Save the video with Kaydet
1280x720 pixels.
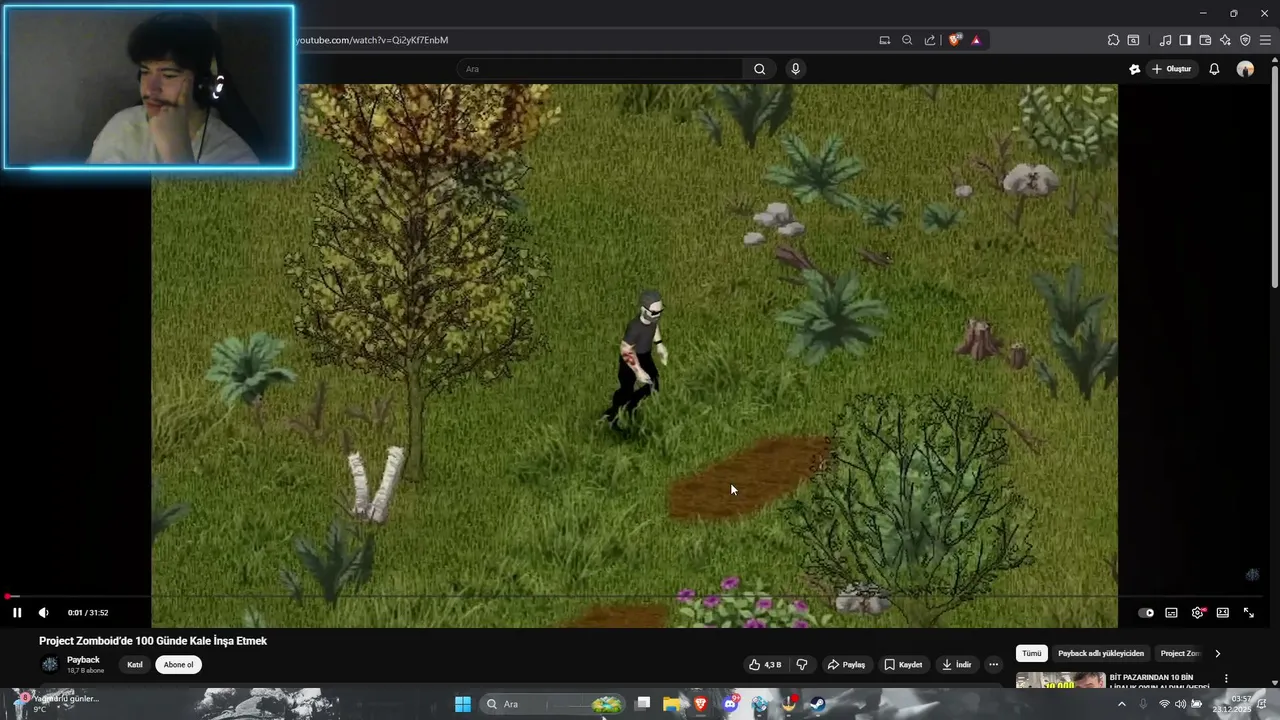click(902, 665)
